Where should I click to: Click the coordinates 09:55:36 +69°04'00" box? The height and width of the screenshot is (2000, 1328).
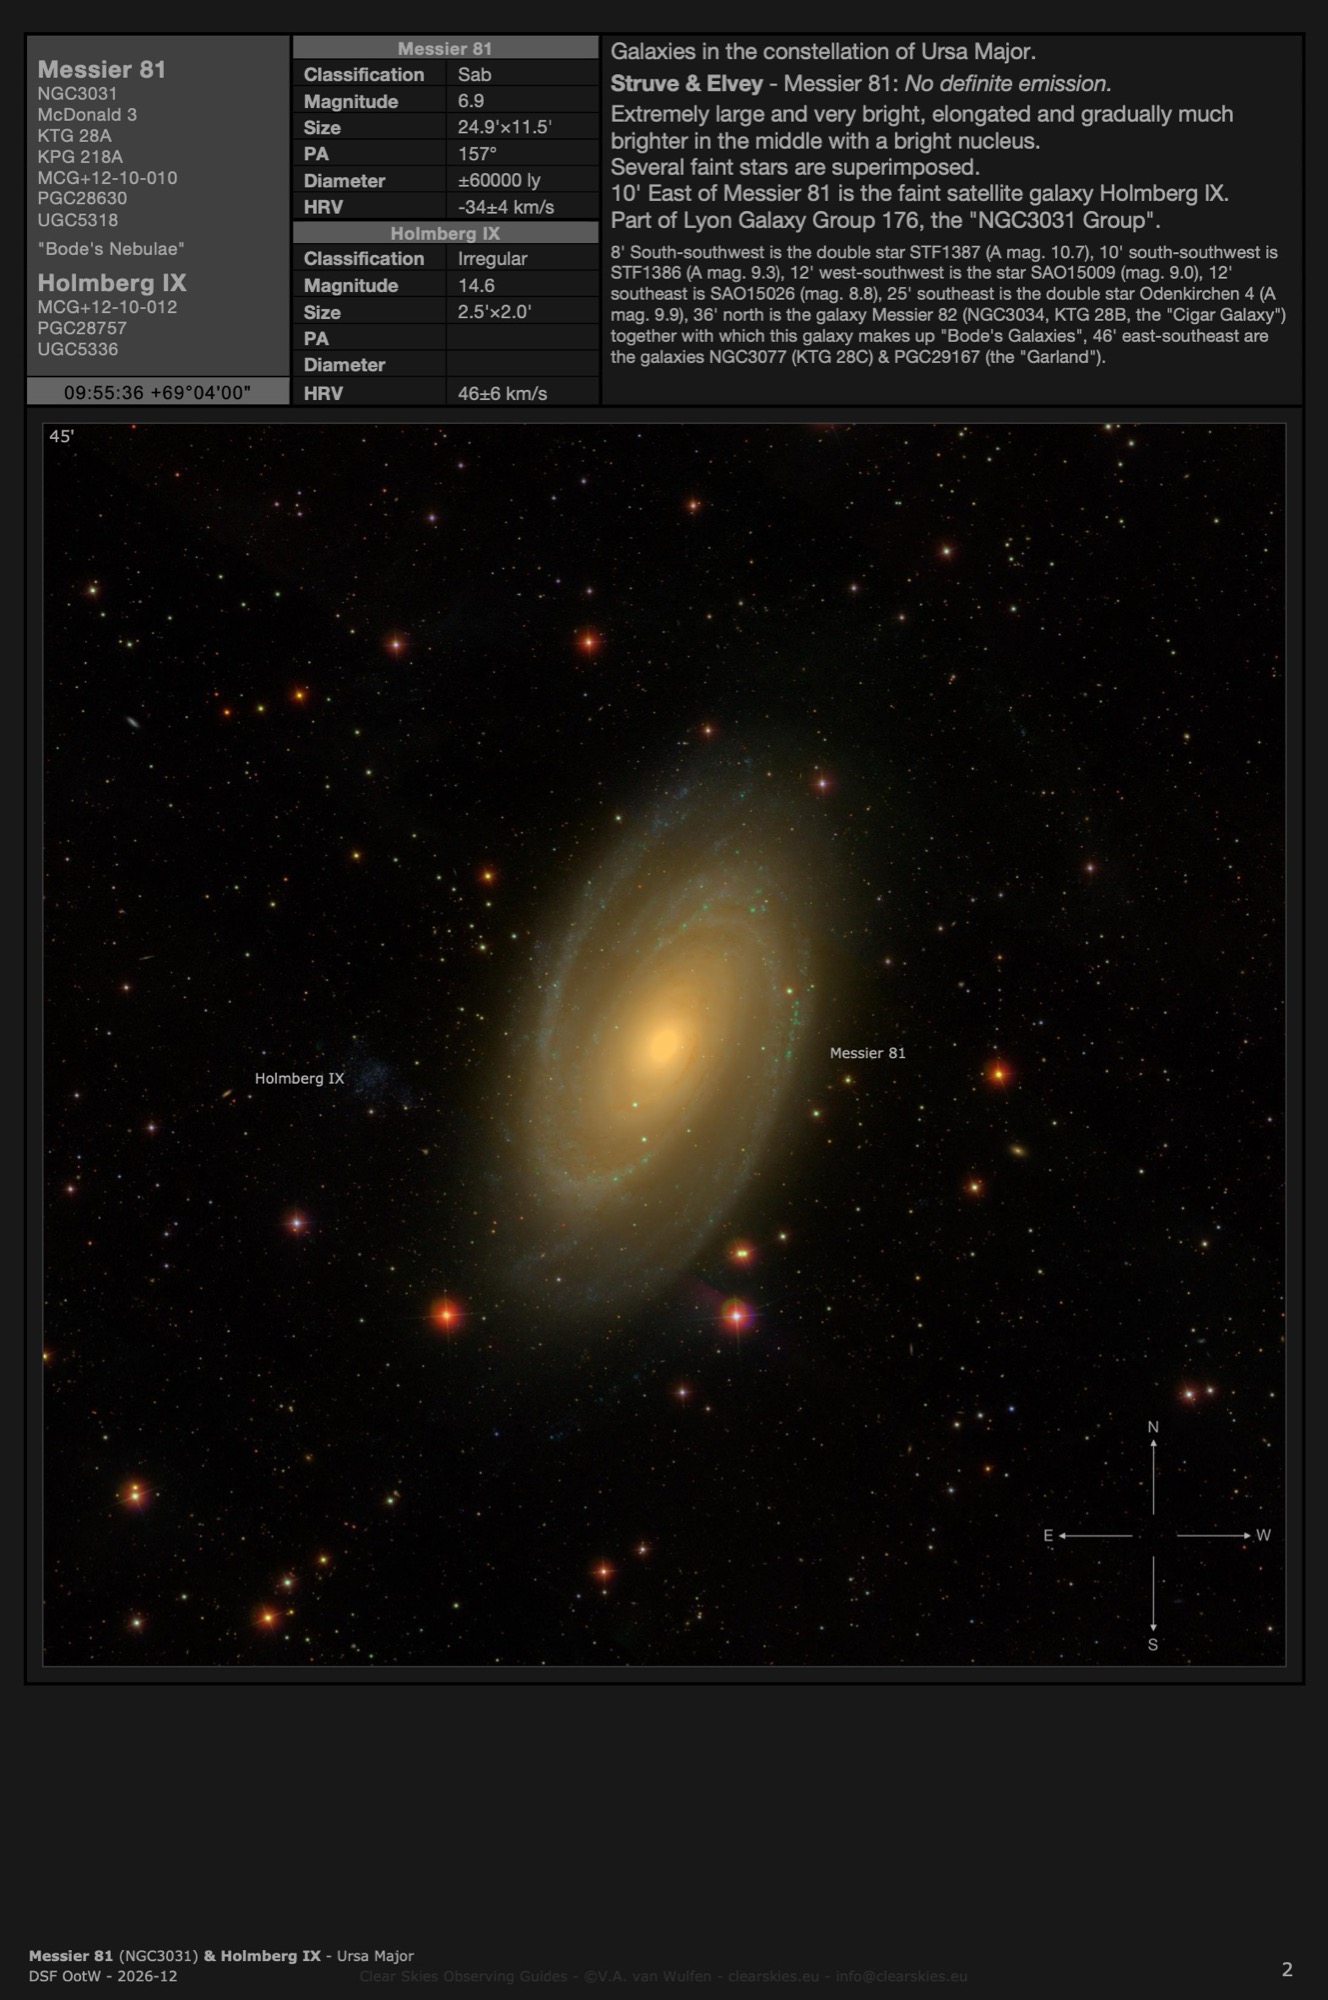pyautogui.click(x=157, y=392)
